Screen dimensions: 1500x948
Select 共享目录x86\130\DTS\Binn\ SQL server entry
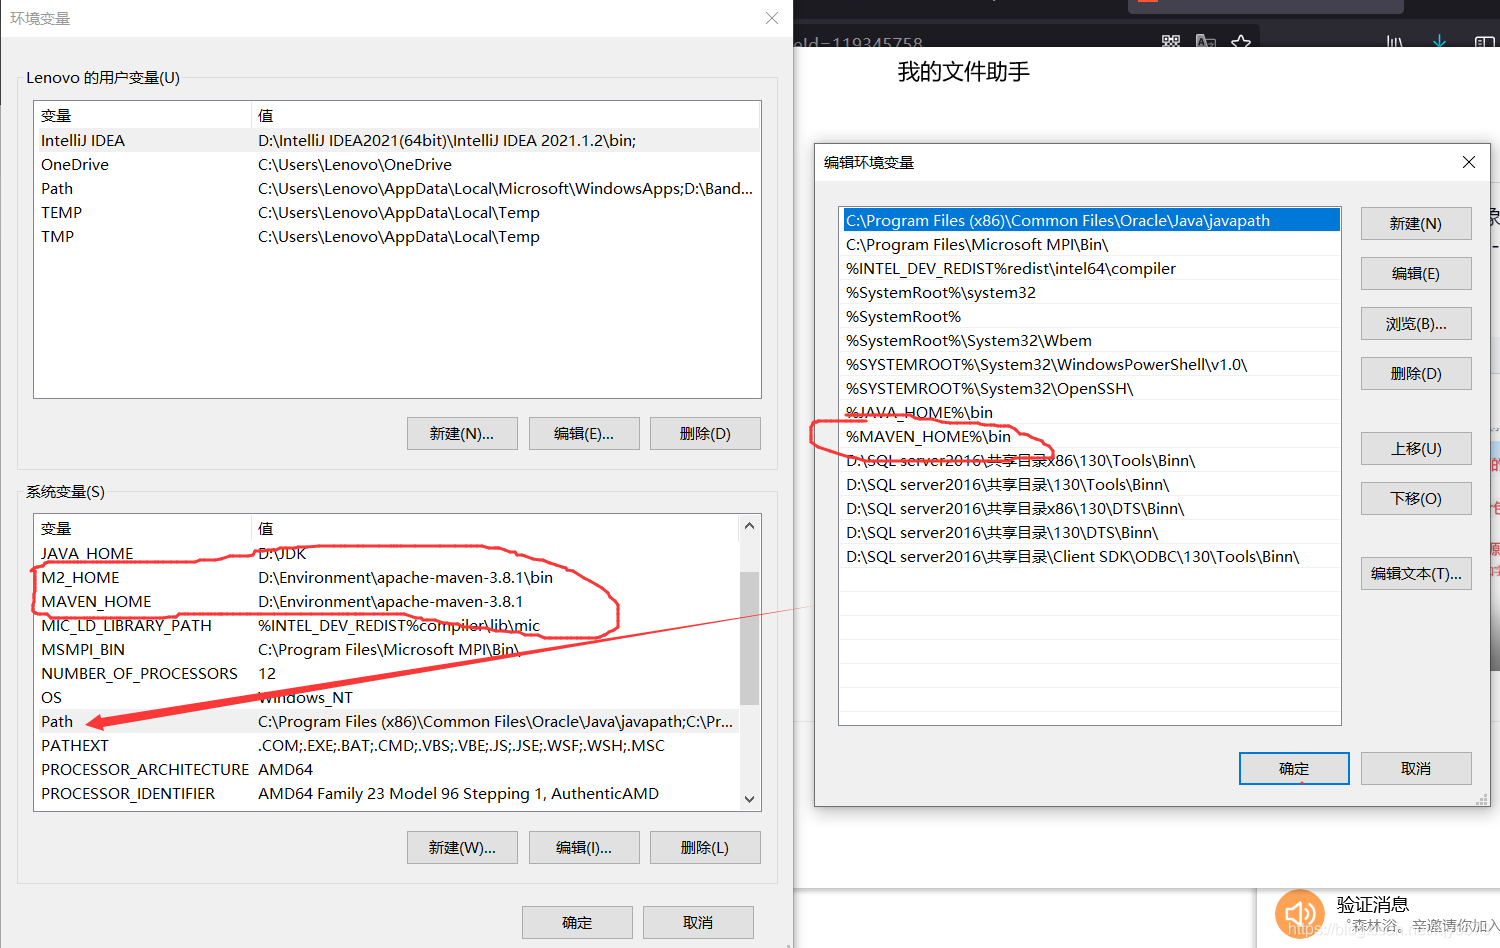pyautogui.click(x=1090, y=508)
